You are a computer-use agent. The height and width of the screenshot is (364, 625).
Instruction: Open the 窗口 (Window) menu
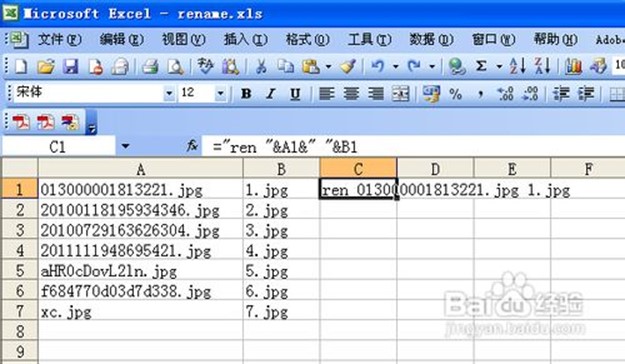493,39
